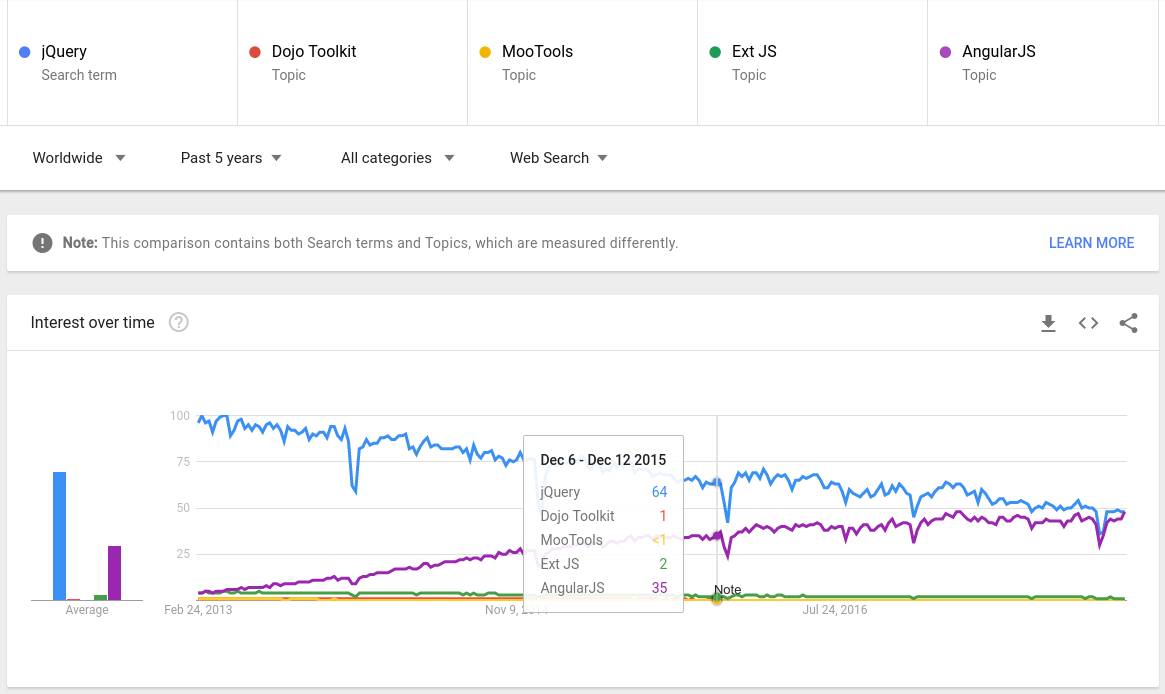
Task: Download the Interest over time data
Action: click(x=1048, y=323)
